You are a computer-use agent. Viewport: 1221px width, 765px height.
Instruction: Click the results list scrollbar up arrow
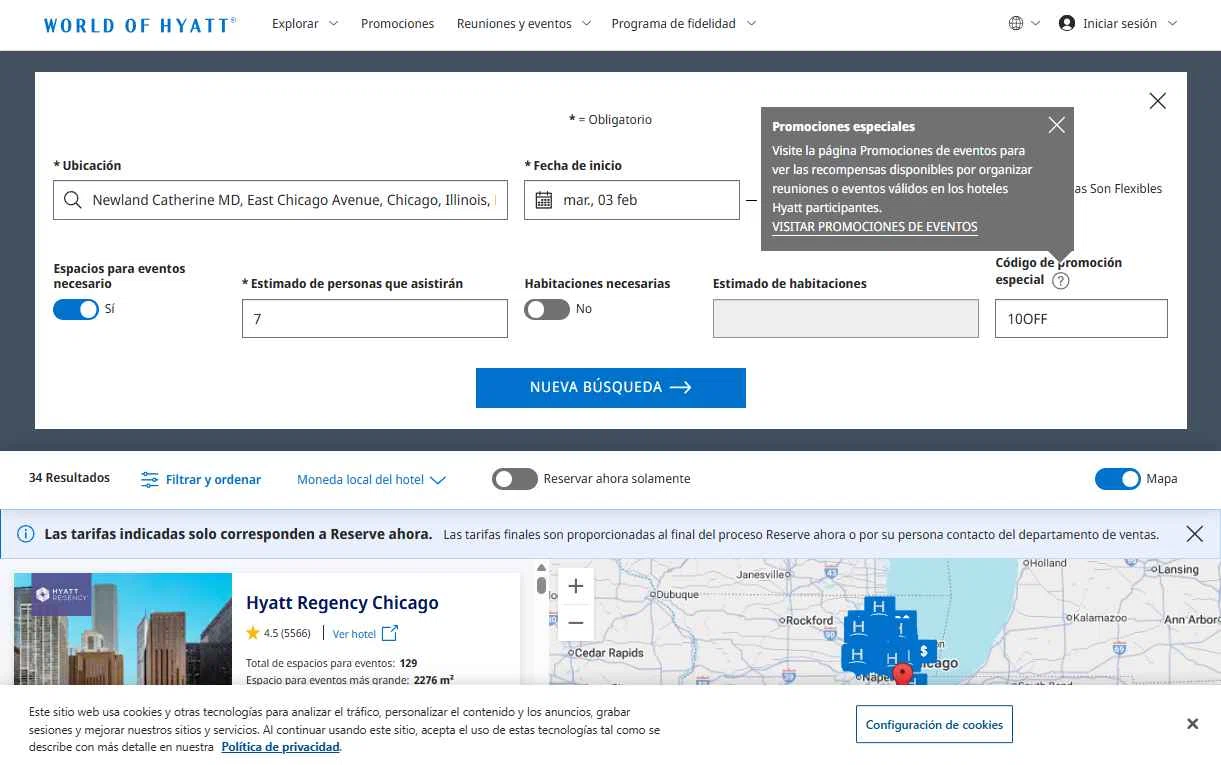[541, 568]
